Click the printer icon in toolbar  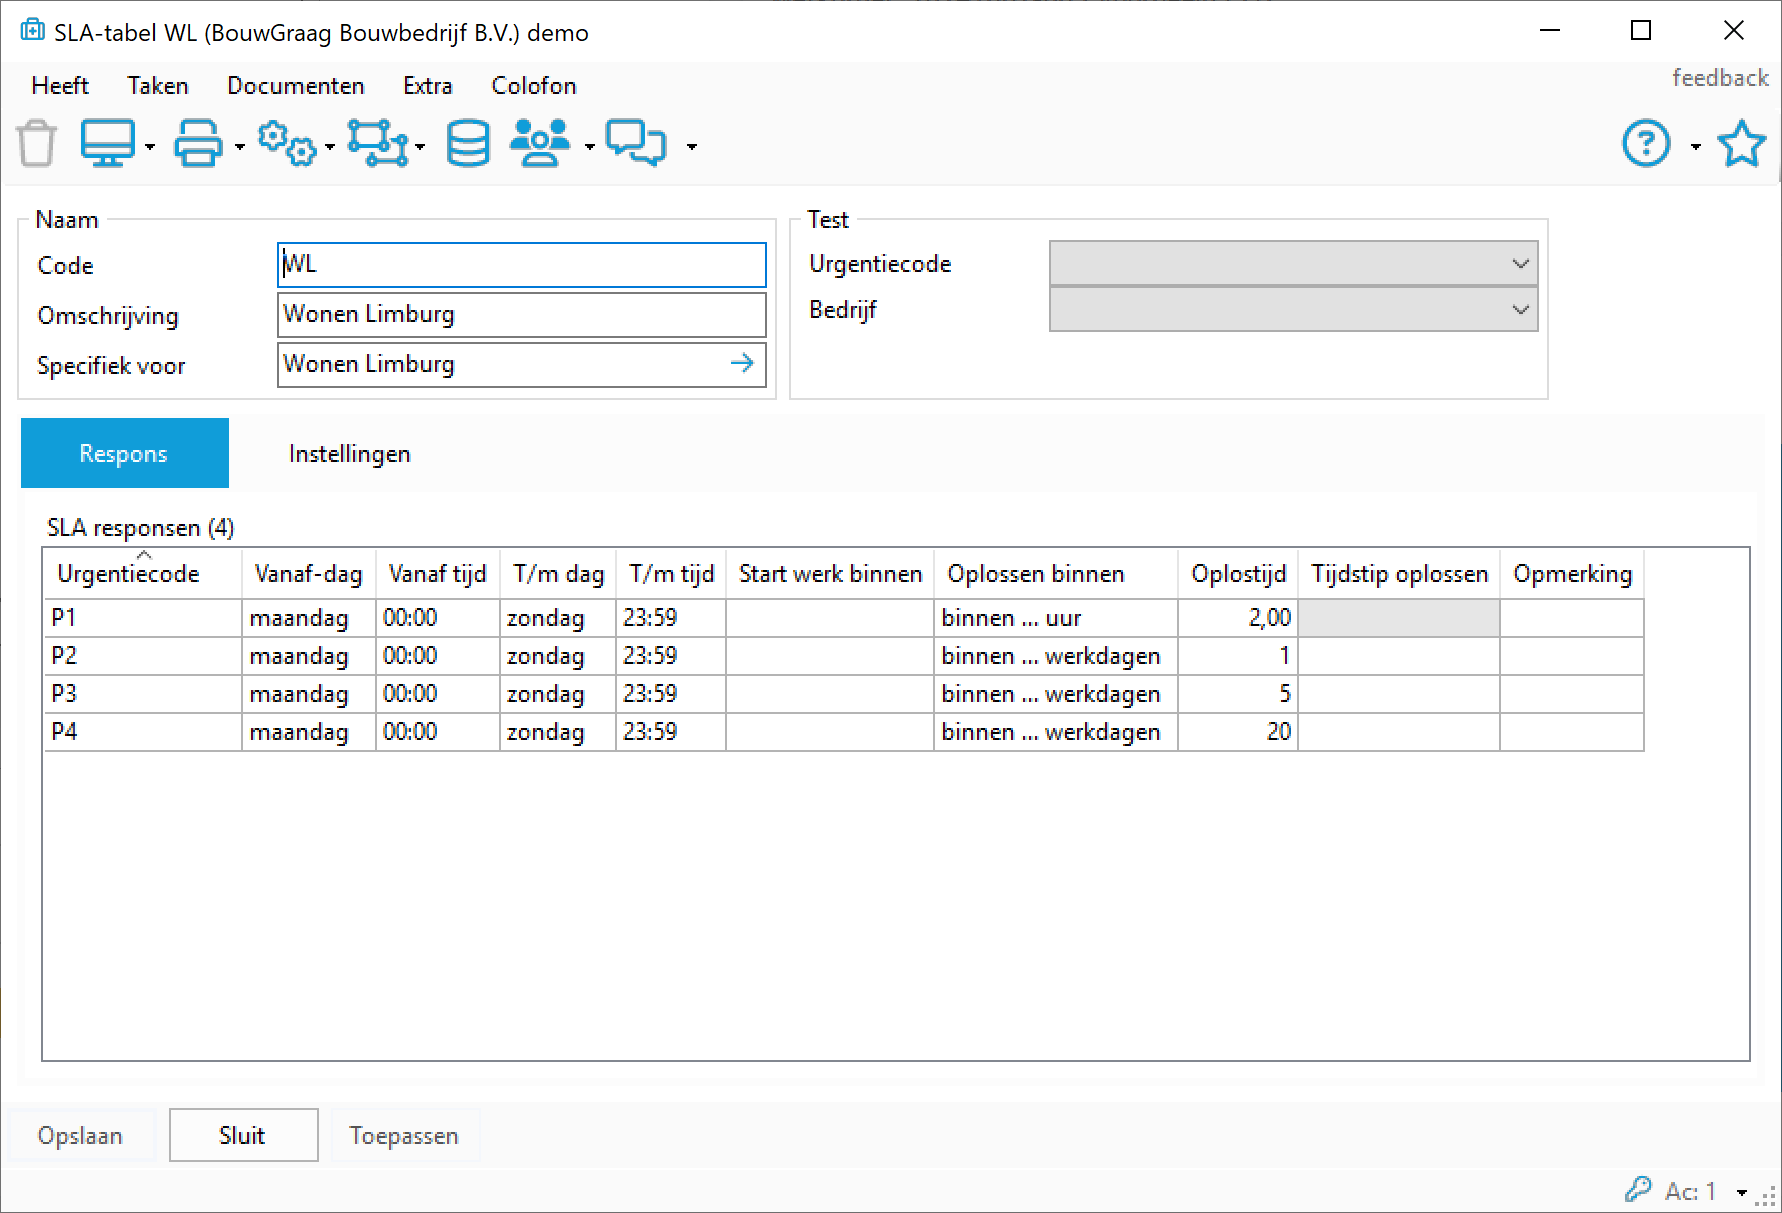[x=198, y=144]
